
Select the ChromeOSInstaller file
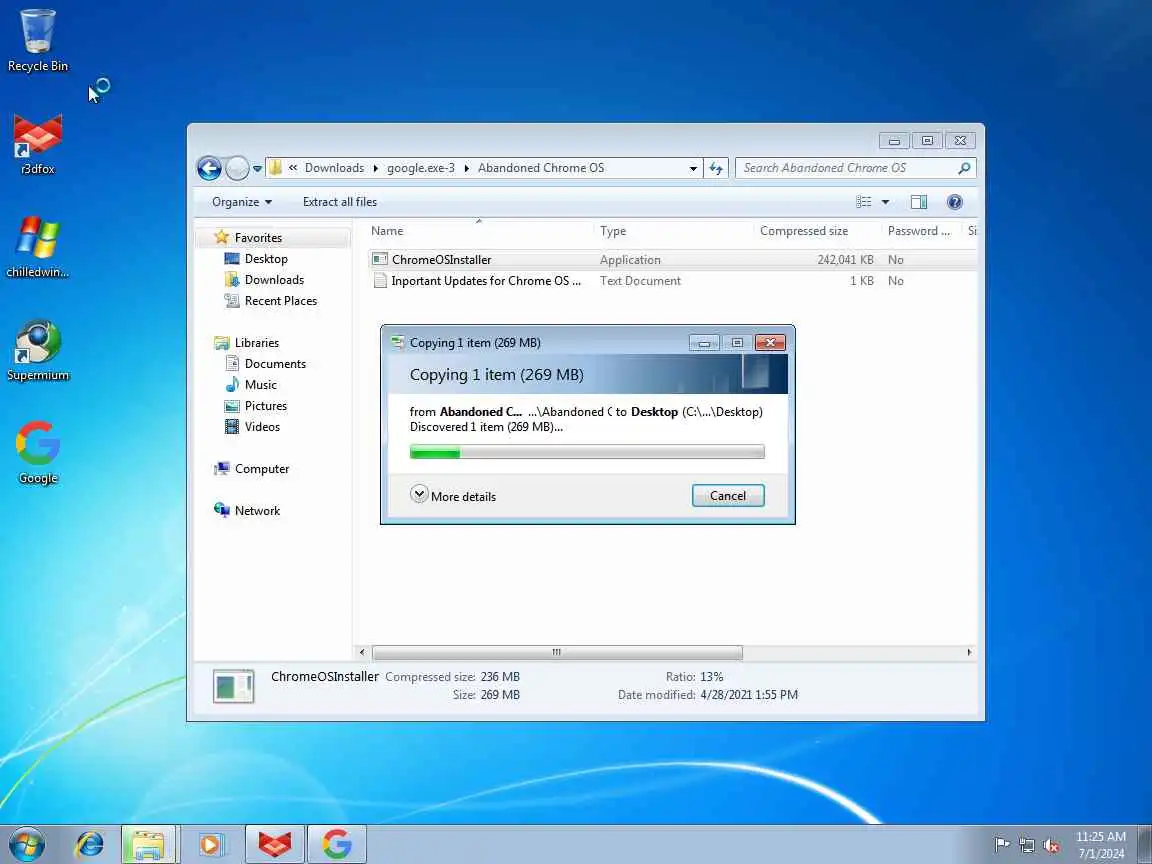click(x=672, y=259)
